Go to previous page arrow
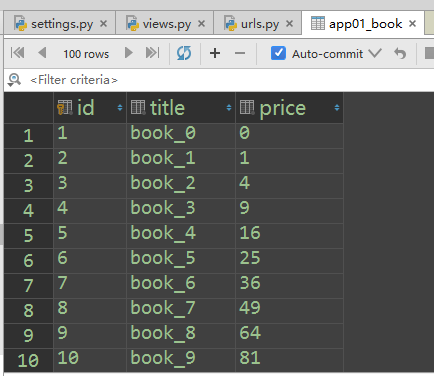The width and height of the screenshot is (434, 376). point(42,53)
